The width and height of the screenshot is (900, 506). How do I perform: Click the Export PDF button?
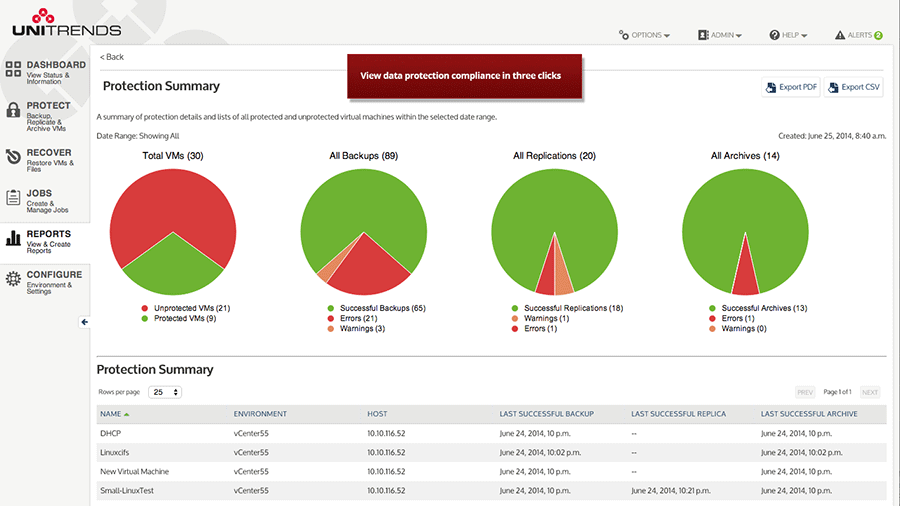[791, 87]
